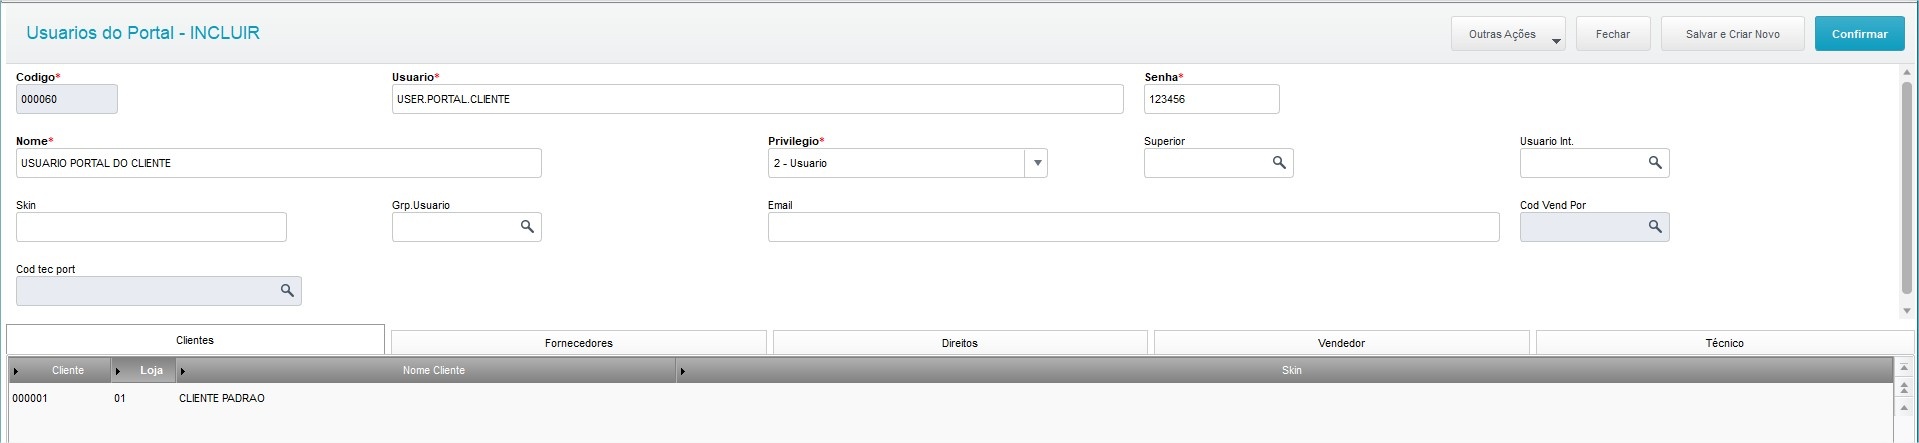
Task: Switch to the Fornecedores tab
Action: pyautogui.click(x=578, y=343)
